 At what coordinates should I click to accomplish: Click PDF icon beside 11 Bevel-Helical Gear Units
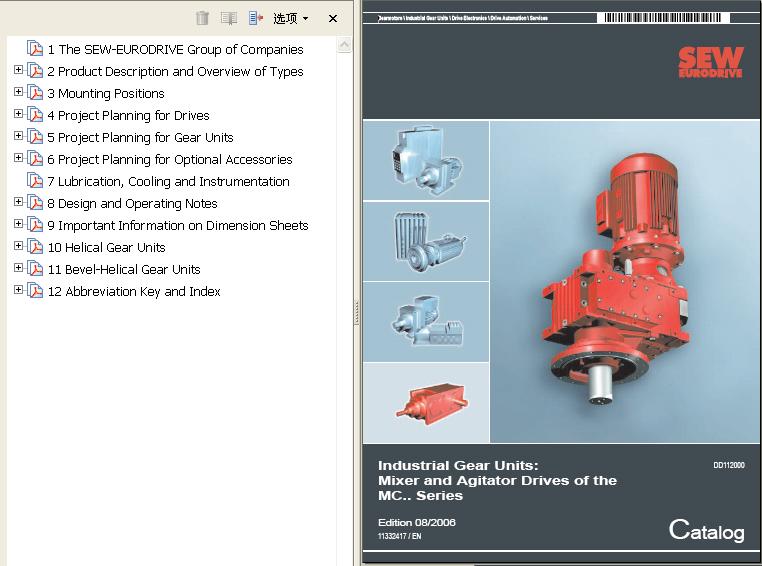tap(35, 269)
